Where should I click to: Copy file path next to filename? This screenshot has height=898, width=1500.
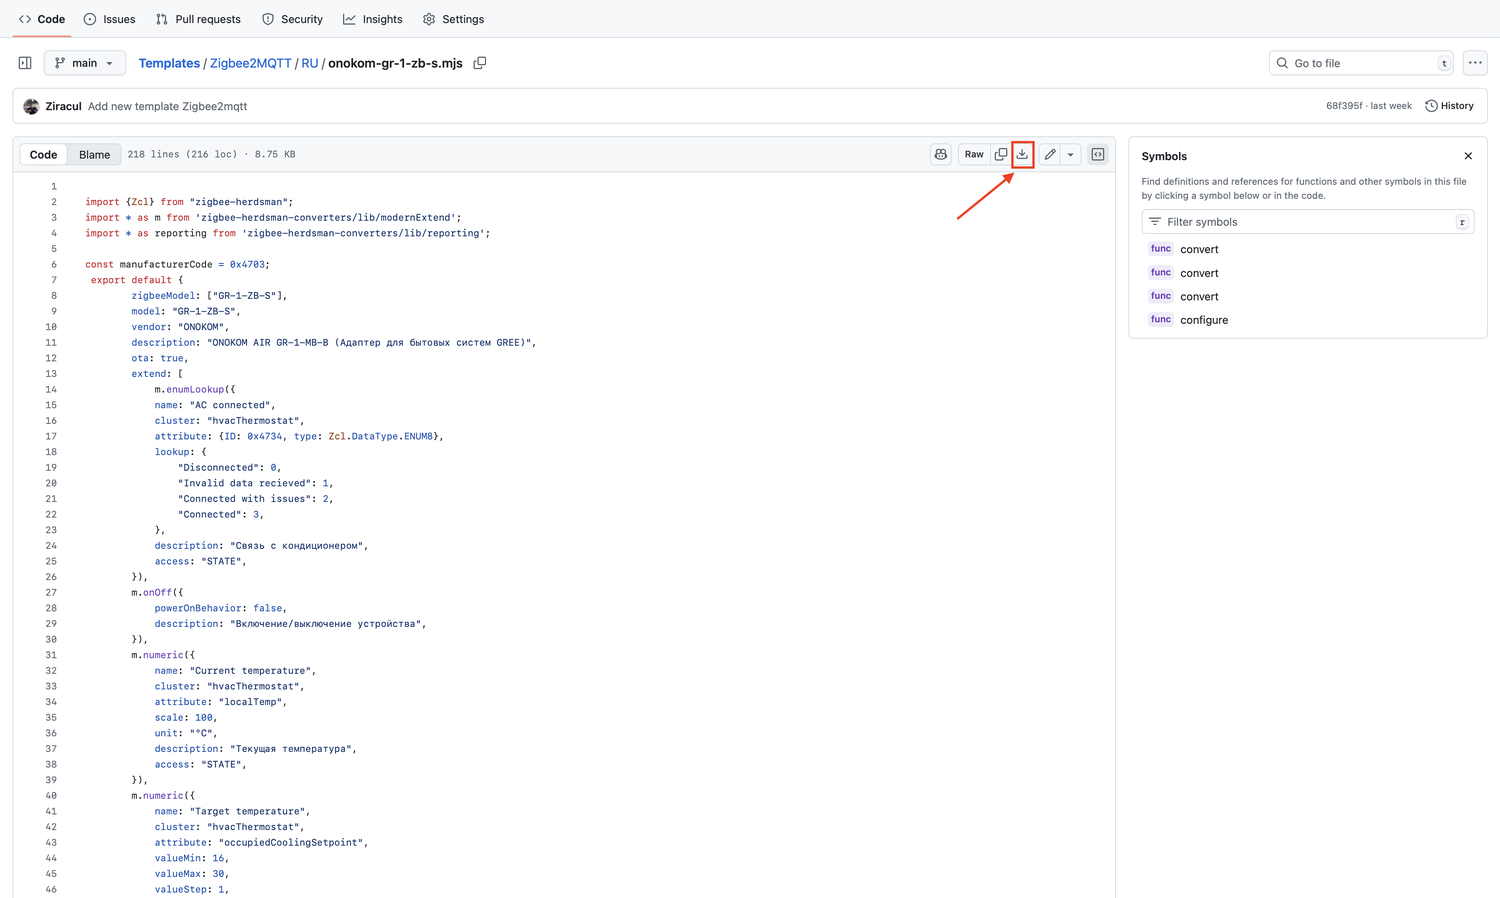coord(480,63)
